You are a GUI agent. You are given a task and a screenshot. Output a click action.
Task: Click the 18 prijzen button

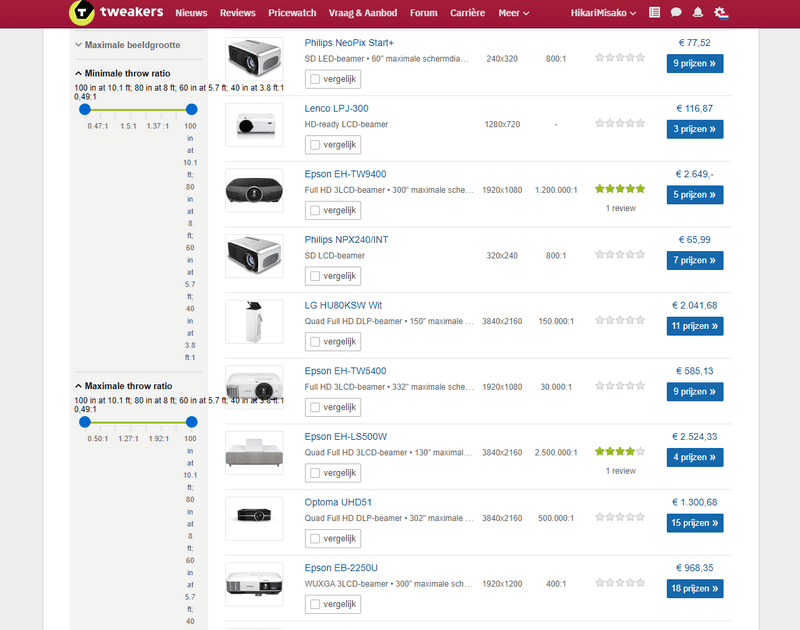pos(694,589)
